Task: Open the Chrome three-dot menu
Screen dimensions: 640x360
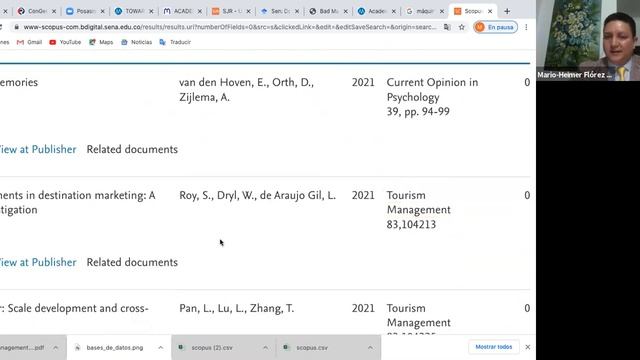Action: tap(526, 27)
